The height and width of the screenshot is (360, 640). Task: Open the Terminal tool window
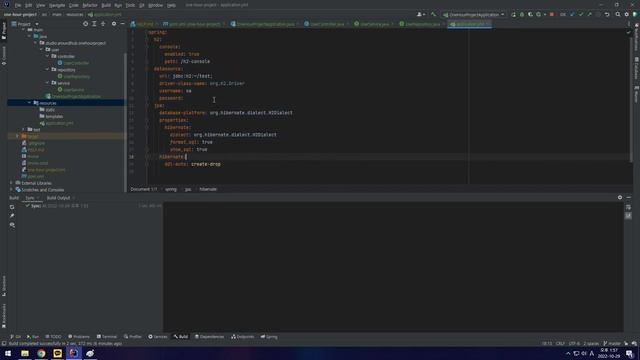pyautogui.click(x=107, y=337)
